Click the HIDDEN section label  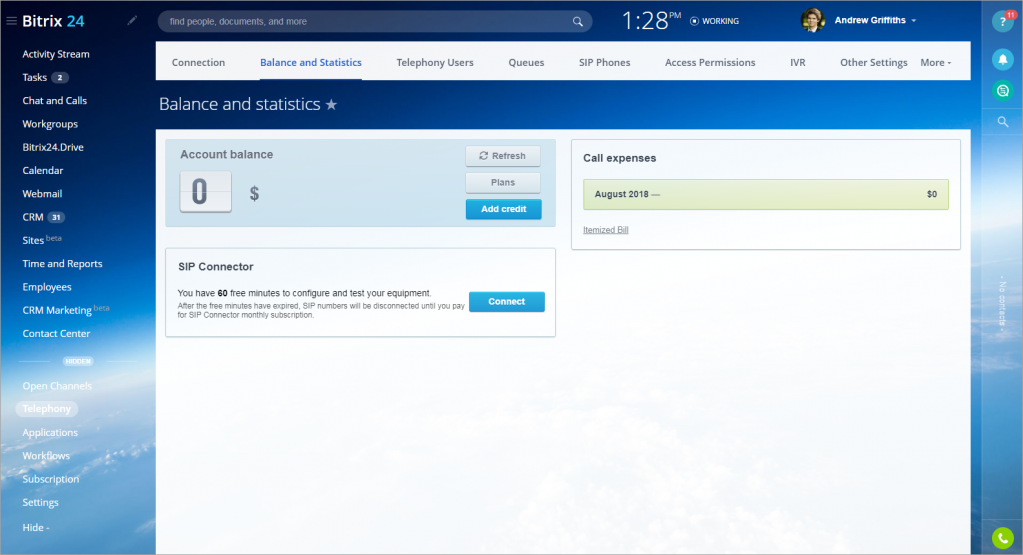[x=78, y=361]
